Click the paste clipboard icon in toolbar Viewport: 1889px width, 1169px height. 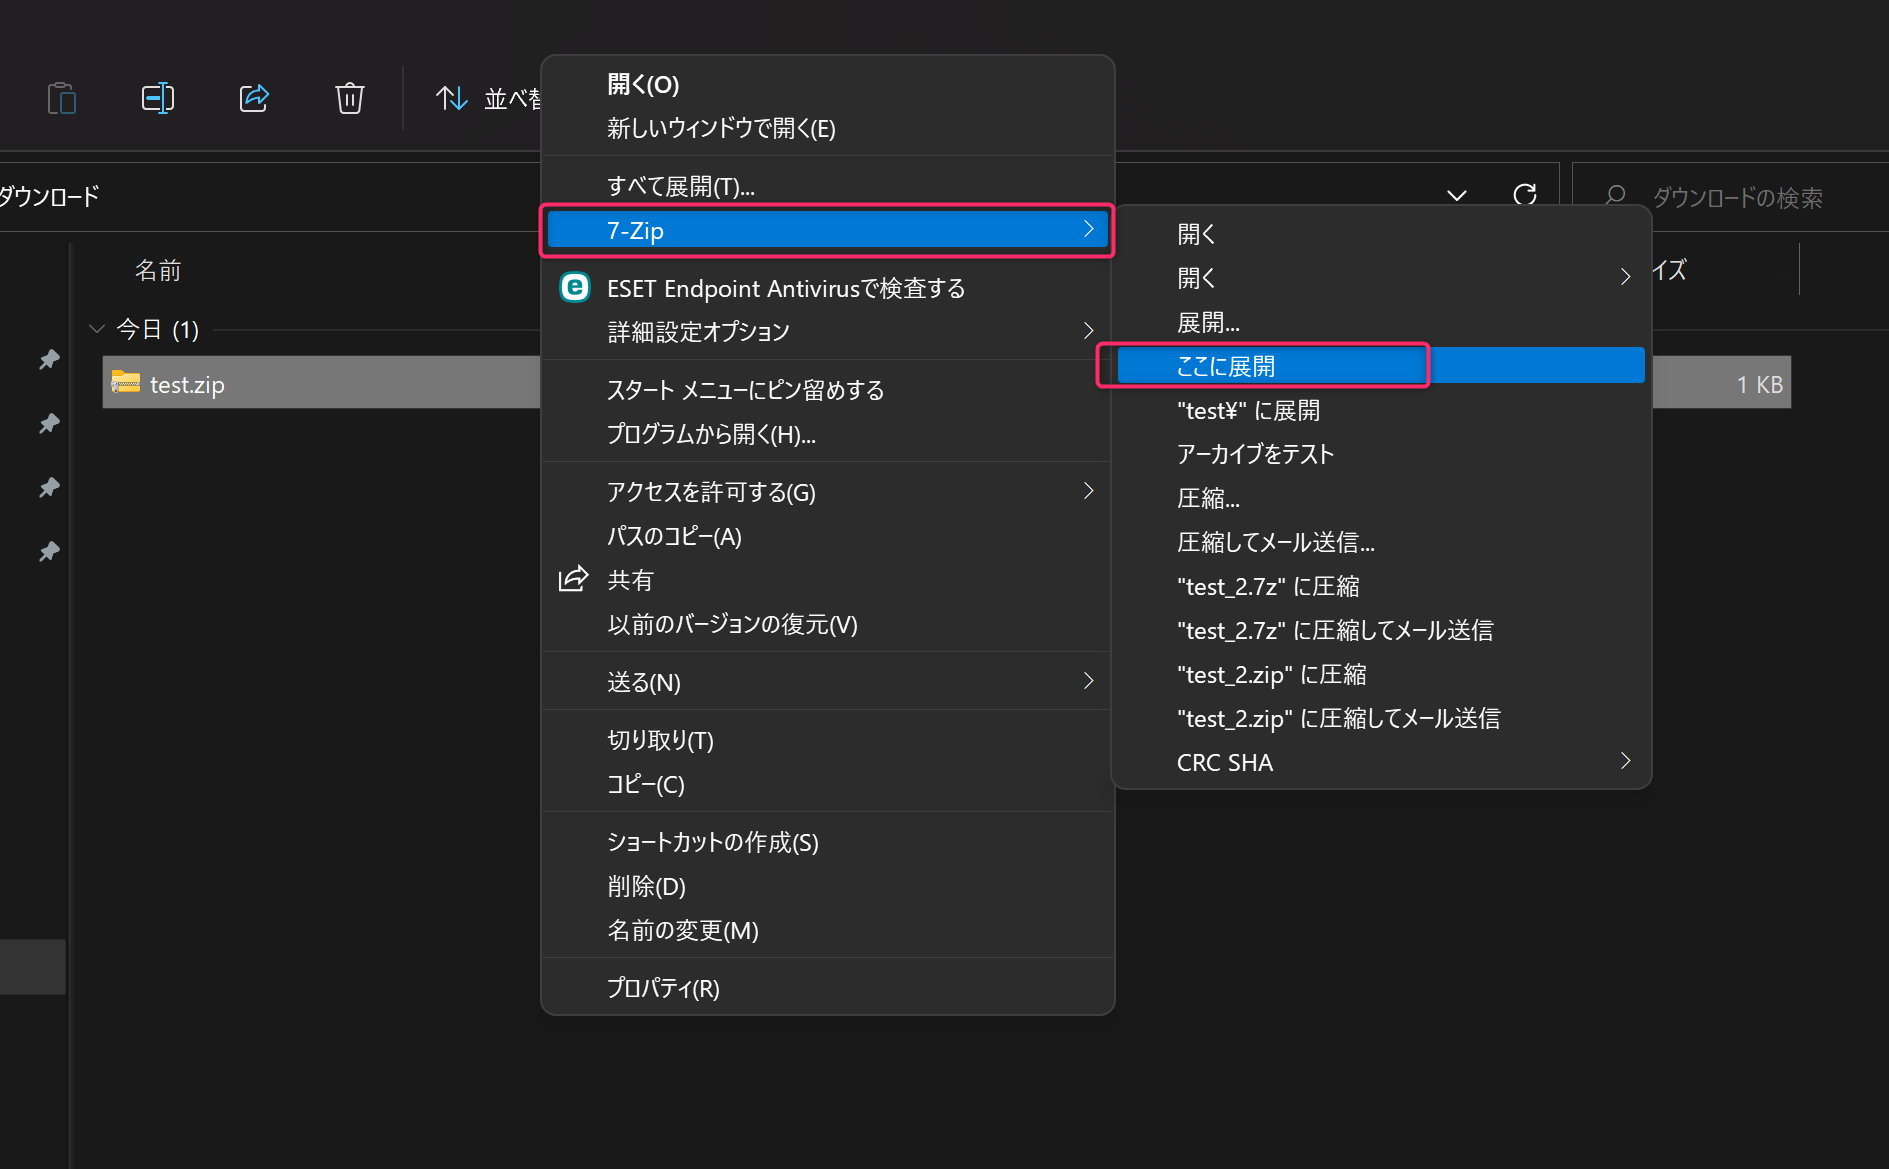(x=62, y=98)
